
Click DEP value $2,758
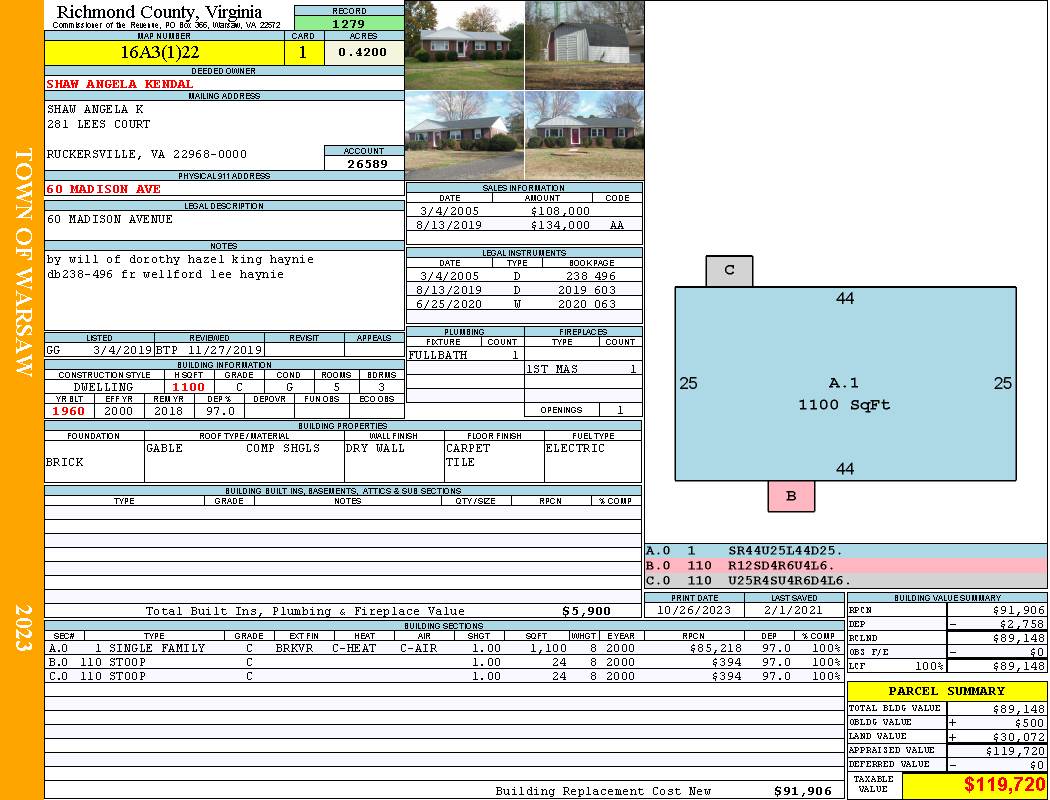coord(1021,624)
